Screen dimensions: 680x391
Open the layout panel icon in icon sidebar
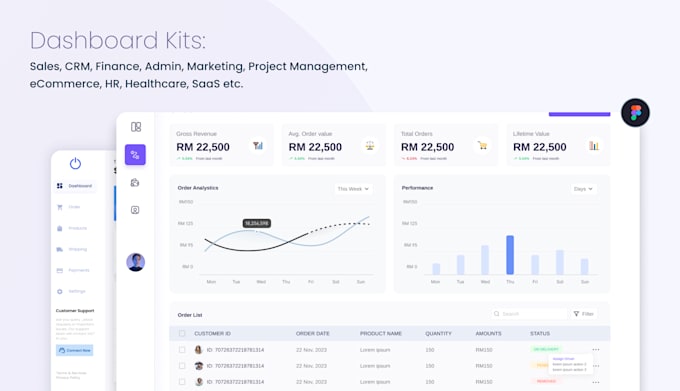click(136, 127)
